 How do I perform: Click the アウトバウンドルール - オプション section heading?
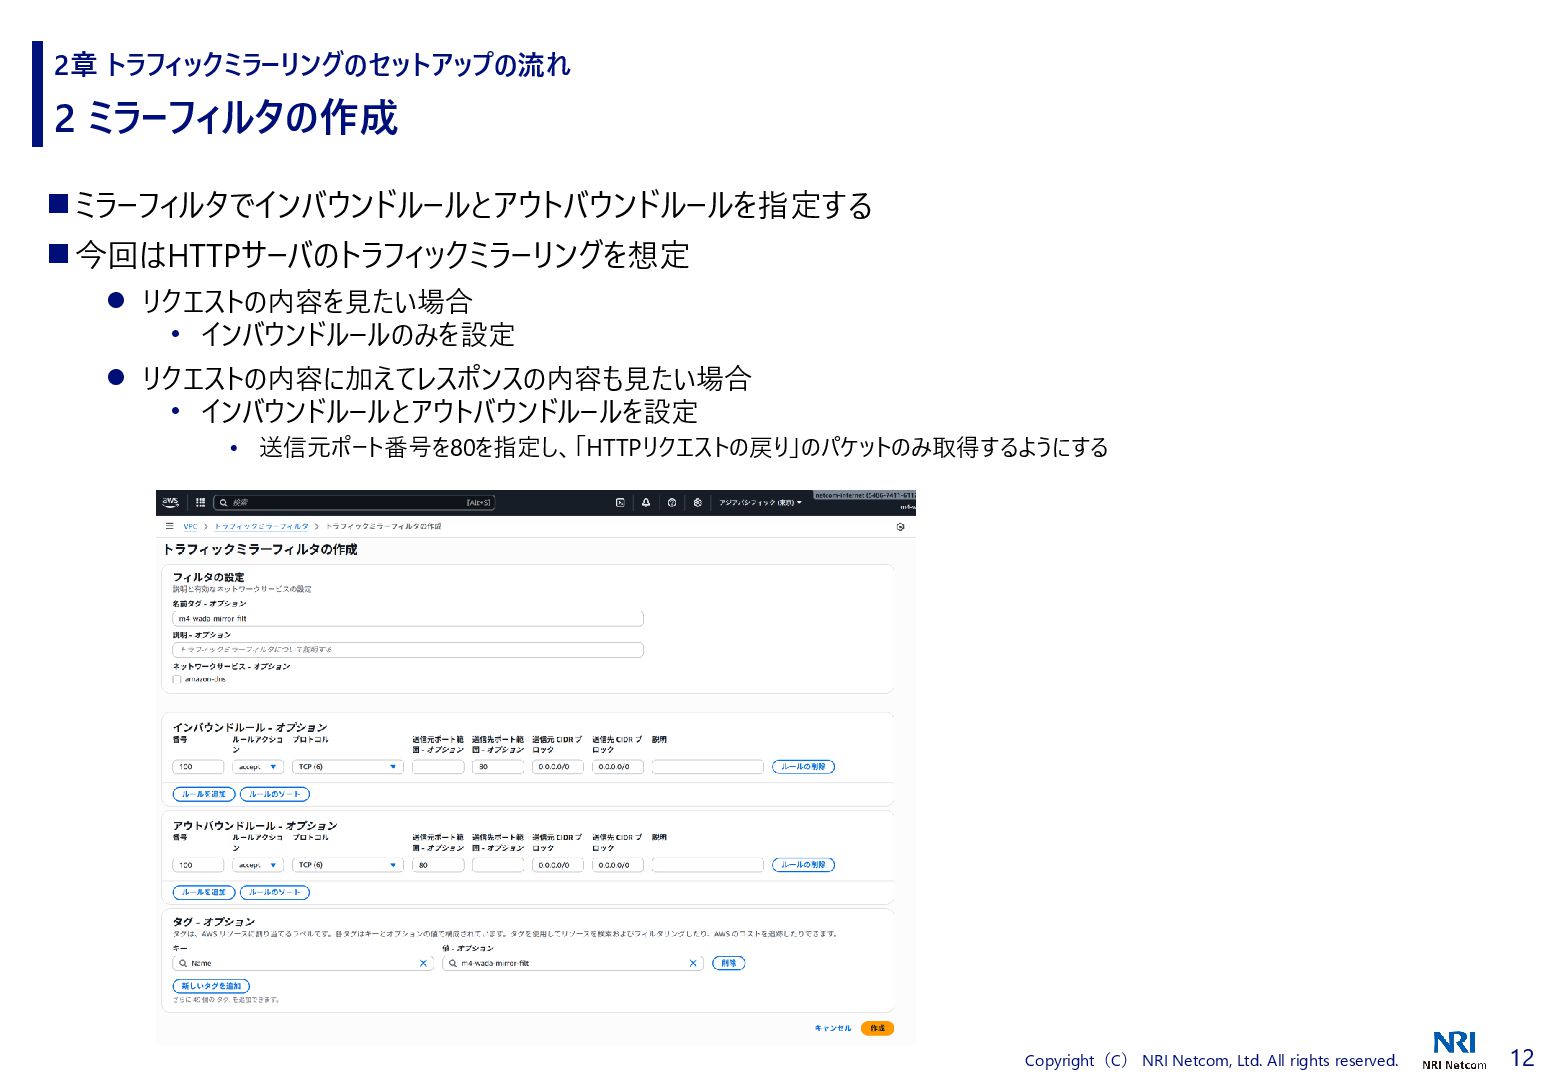[255, 825]
